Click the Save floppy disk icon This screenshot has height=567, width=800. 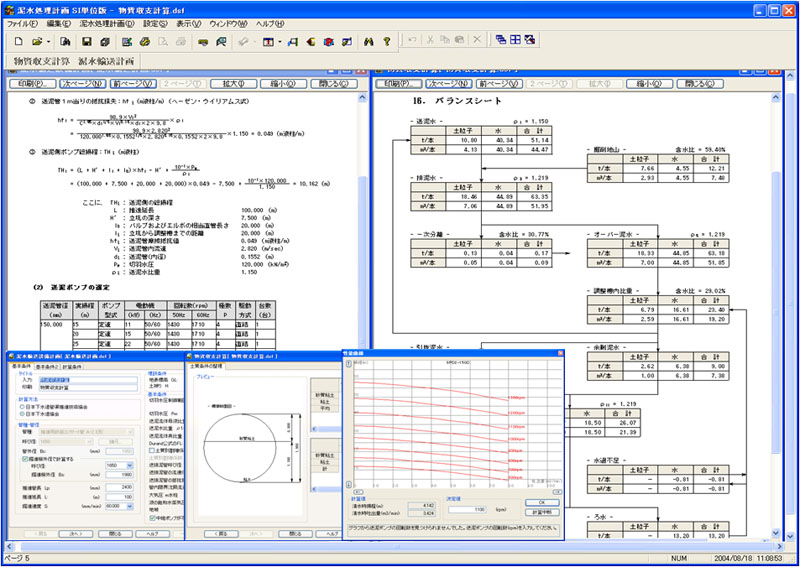[x=87, y=42]
